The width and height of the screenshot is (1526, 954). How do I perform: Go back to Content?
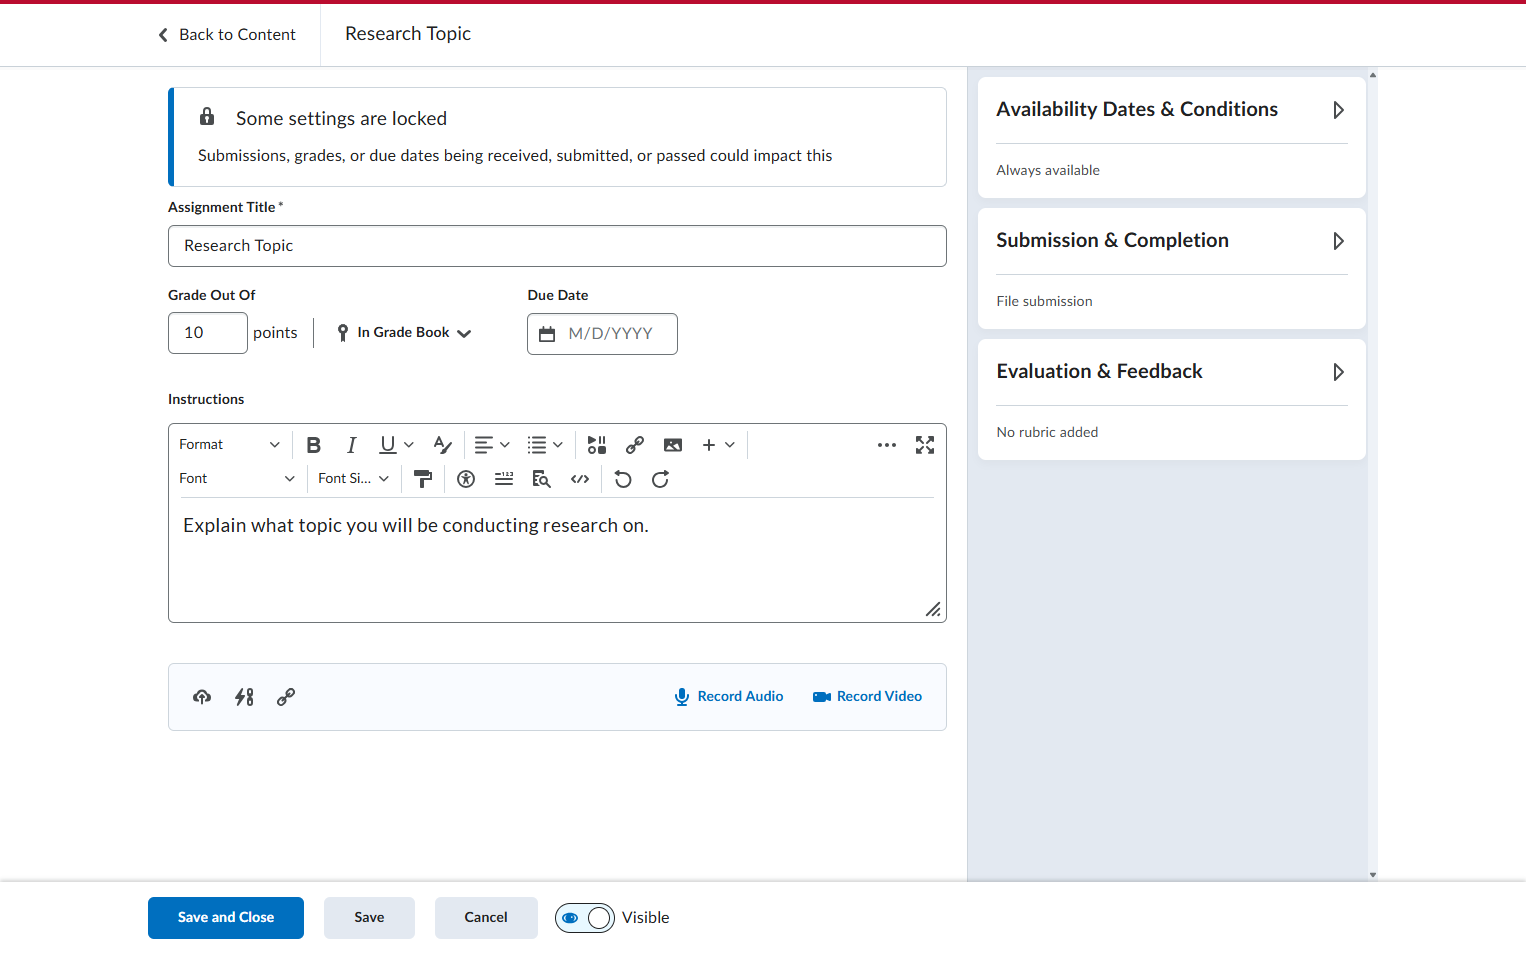[x=227, y=35]
